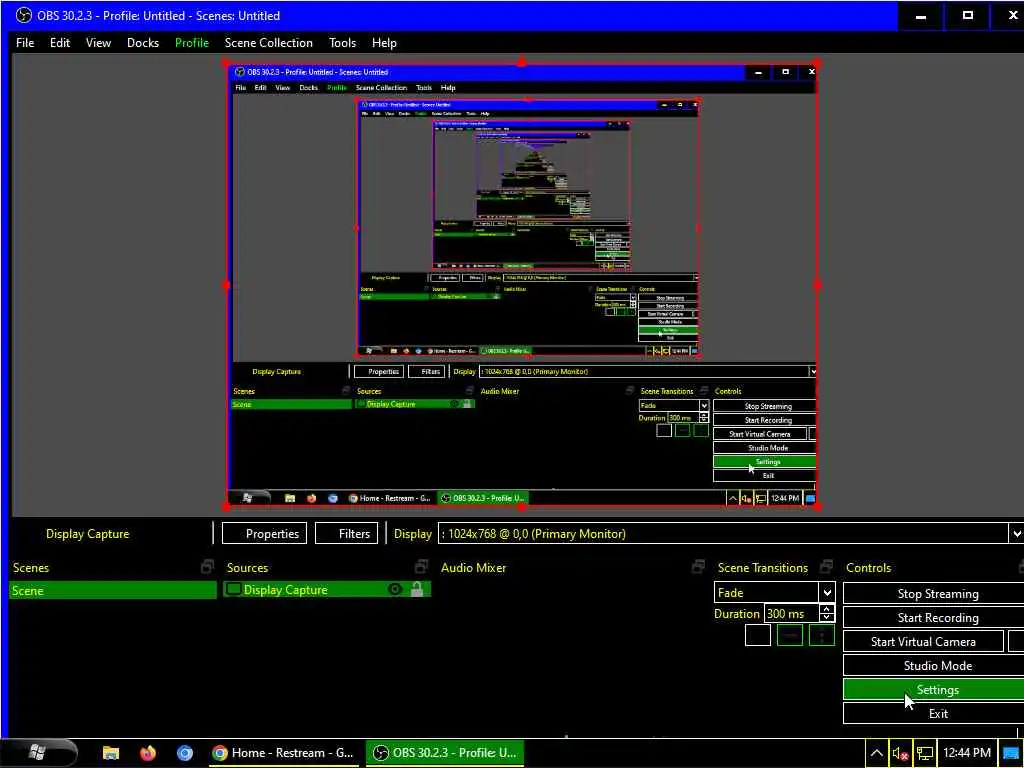Viewport: 1024px width, 768px height.
Task: Open the Profile menu
Action: click(x=192, y=42)
